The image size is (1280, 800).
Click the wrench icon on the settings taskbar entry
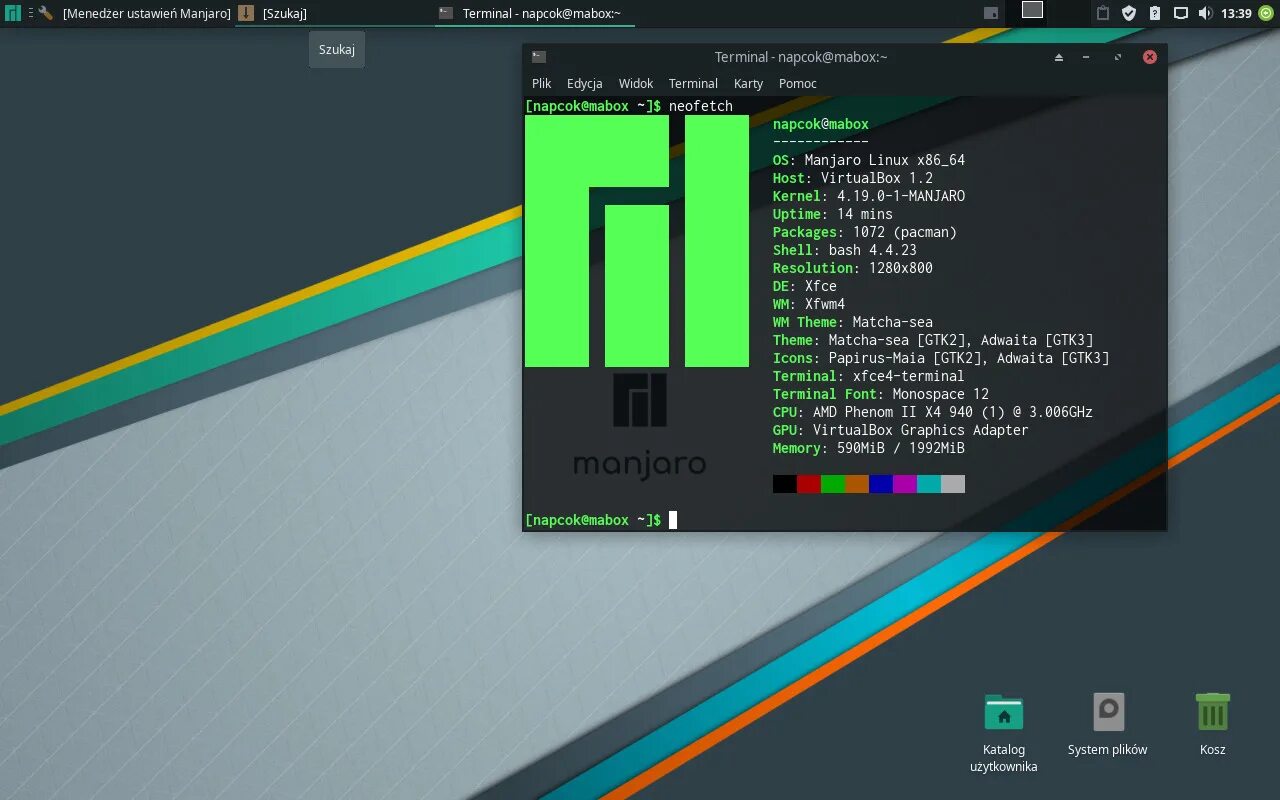coord(45,13)
